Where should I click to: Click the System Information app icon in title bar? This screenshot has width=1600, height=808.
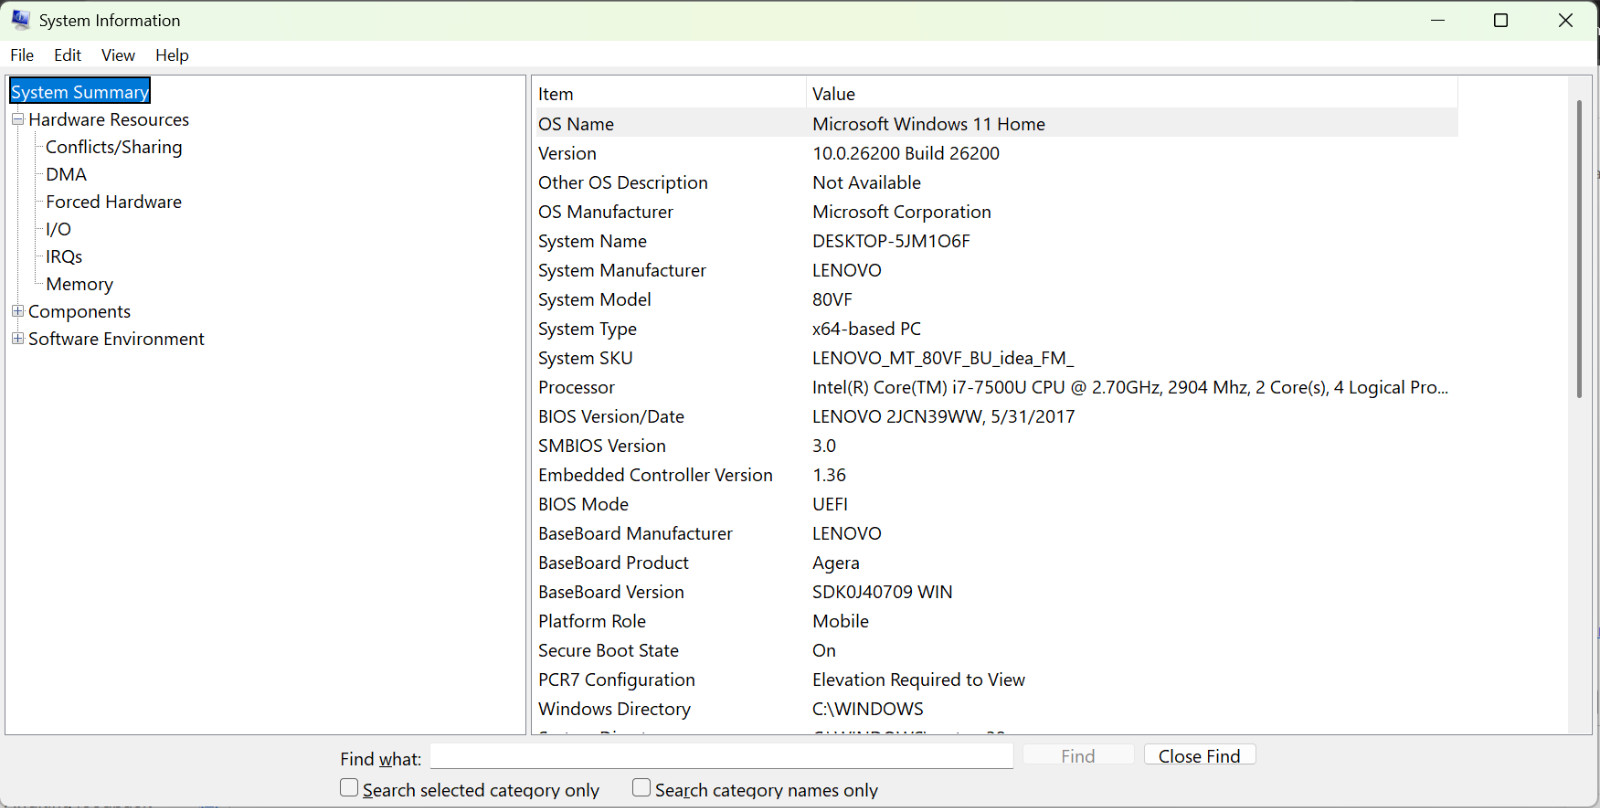click(20, 20)
